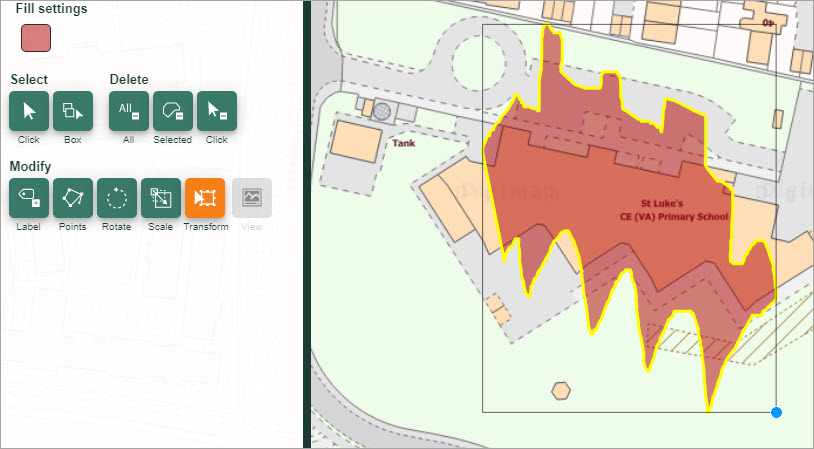The width and height of the screenshot is (814, 449).
Task: Activate the Box select tool
Action: coord(73,111)
